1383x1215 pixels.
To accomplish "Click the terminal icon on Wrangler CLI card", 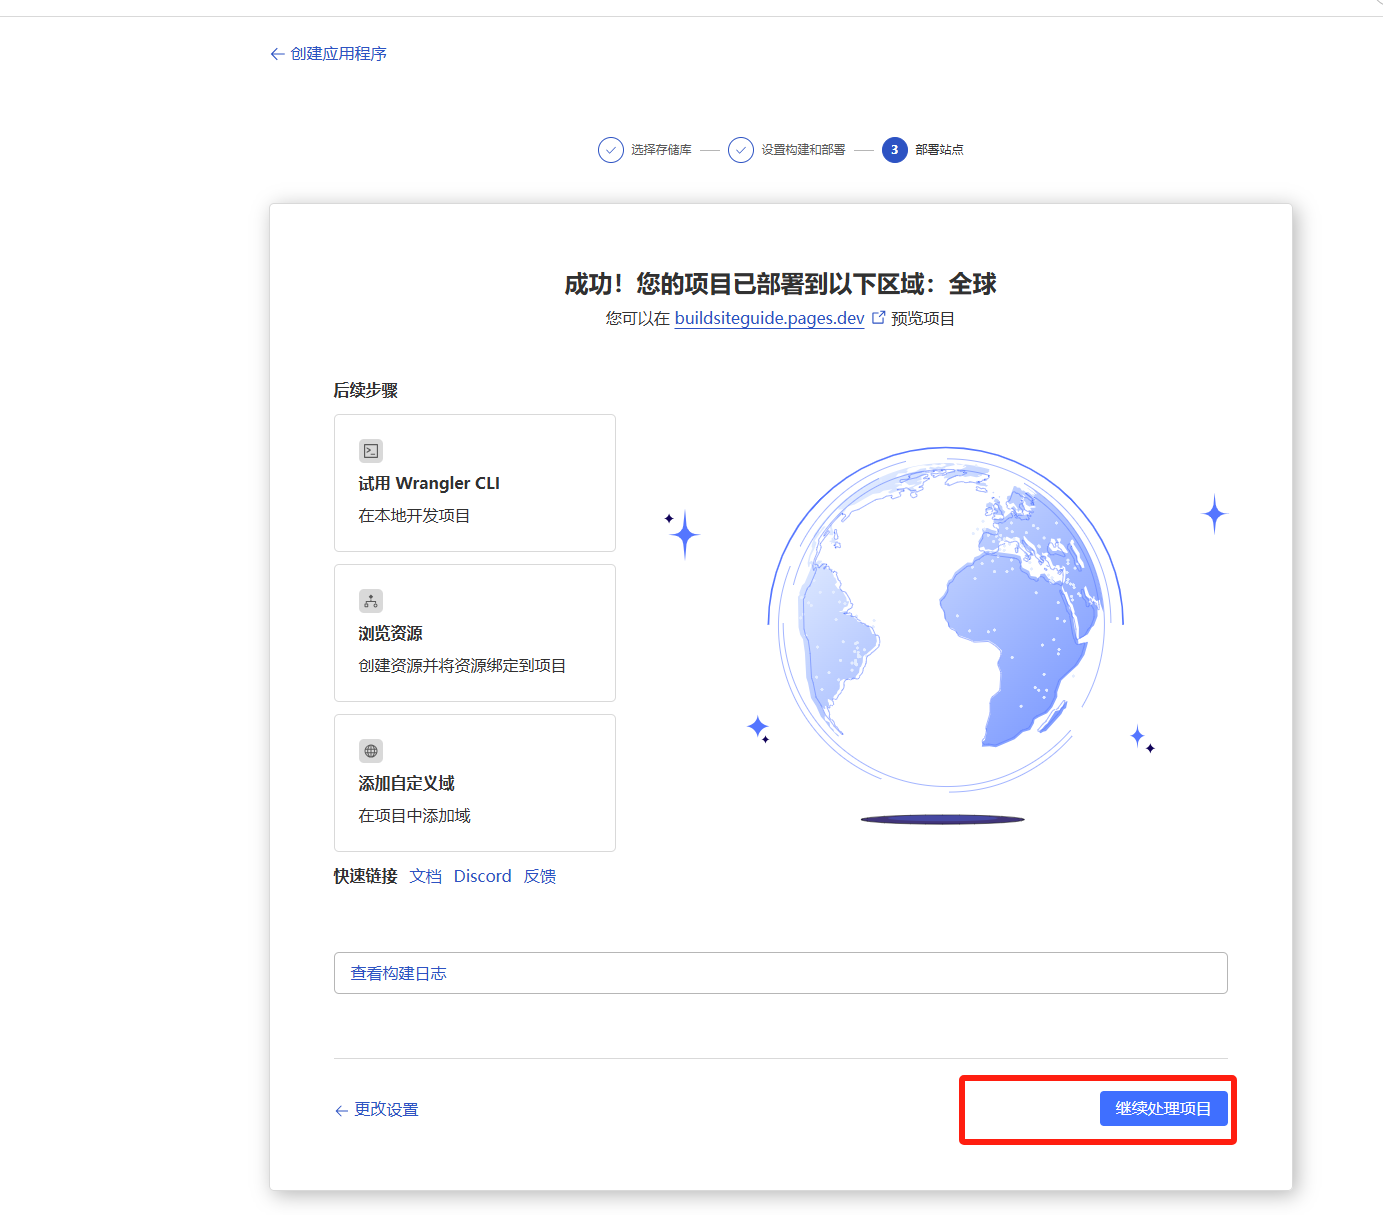I will tap(370, 450).
